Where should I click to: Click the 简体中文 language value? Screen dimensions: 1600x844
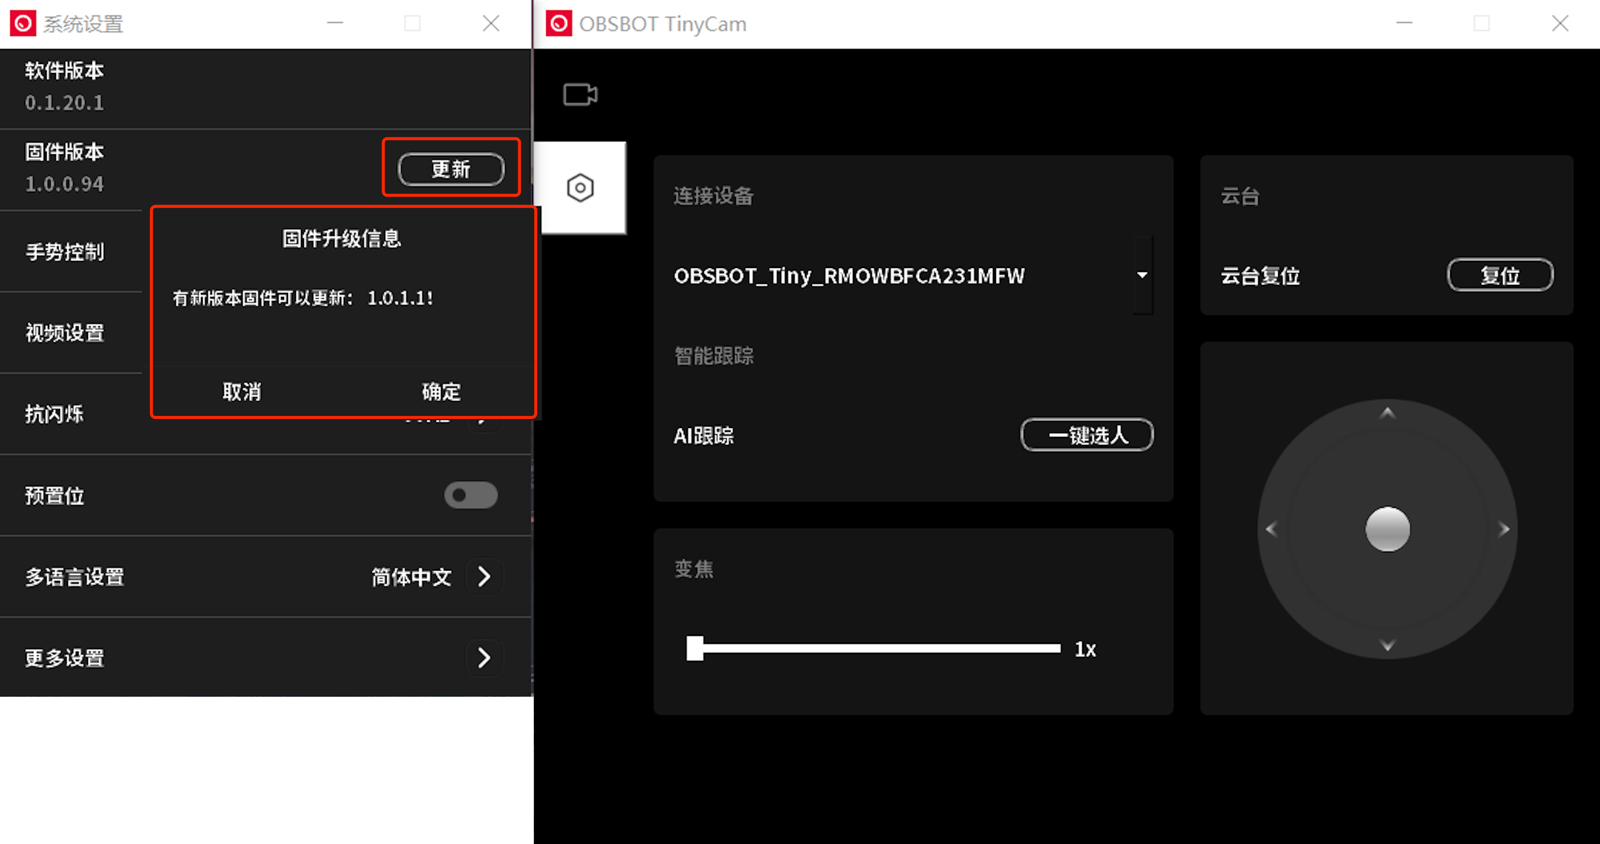(x=412, y=577)
